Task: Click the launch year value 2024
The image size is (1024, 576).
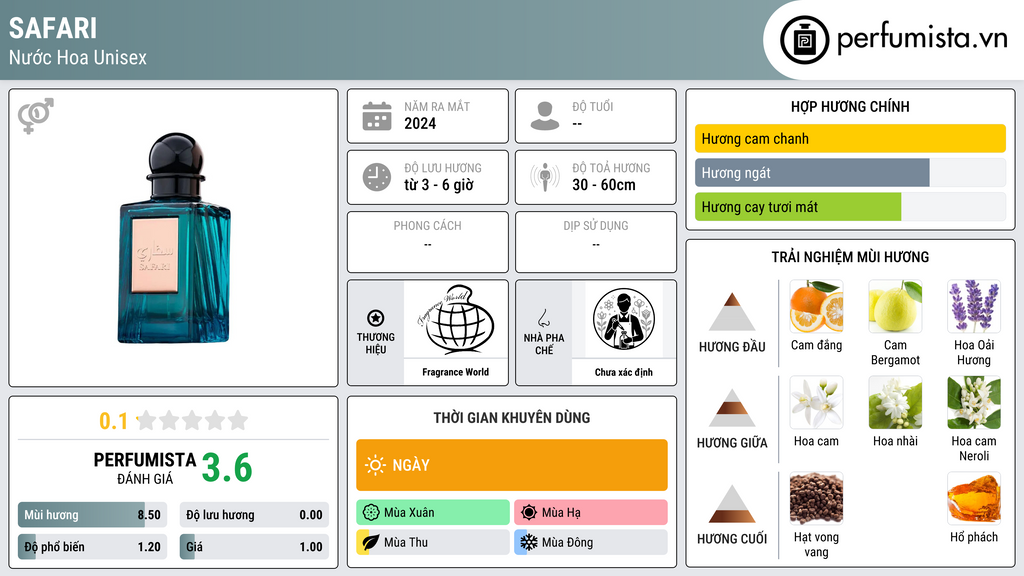Action: tap(420, 123)
